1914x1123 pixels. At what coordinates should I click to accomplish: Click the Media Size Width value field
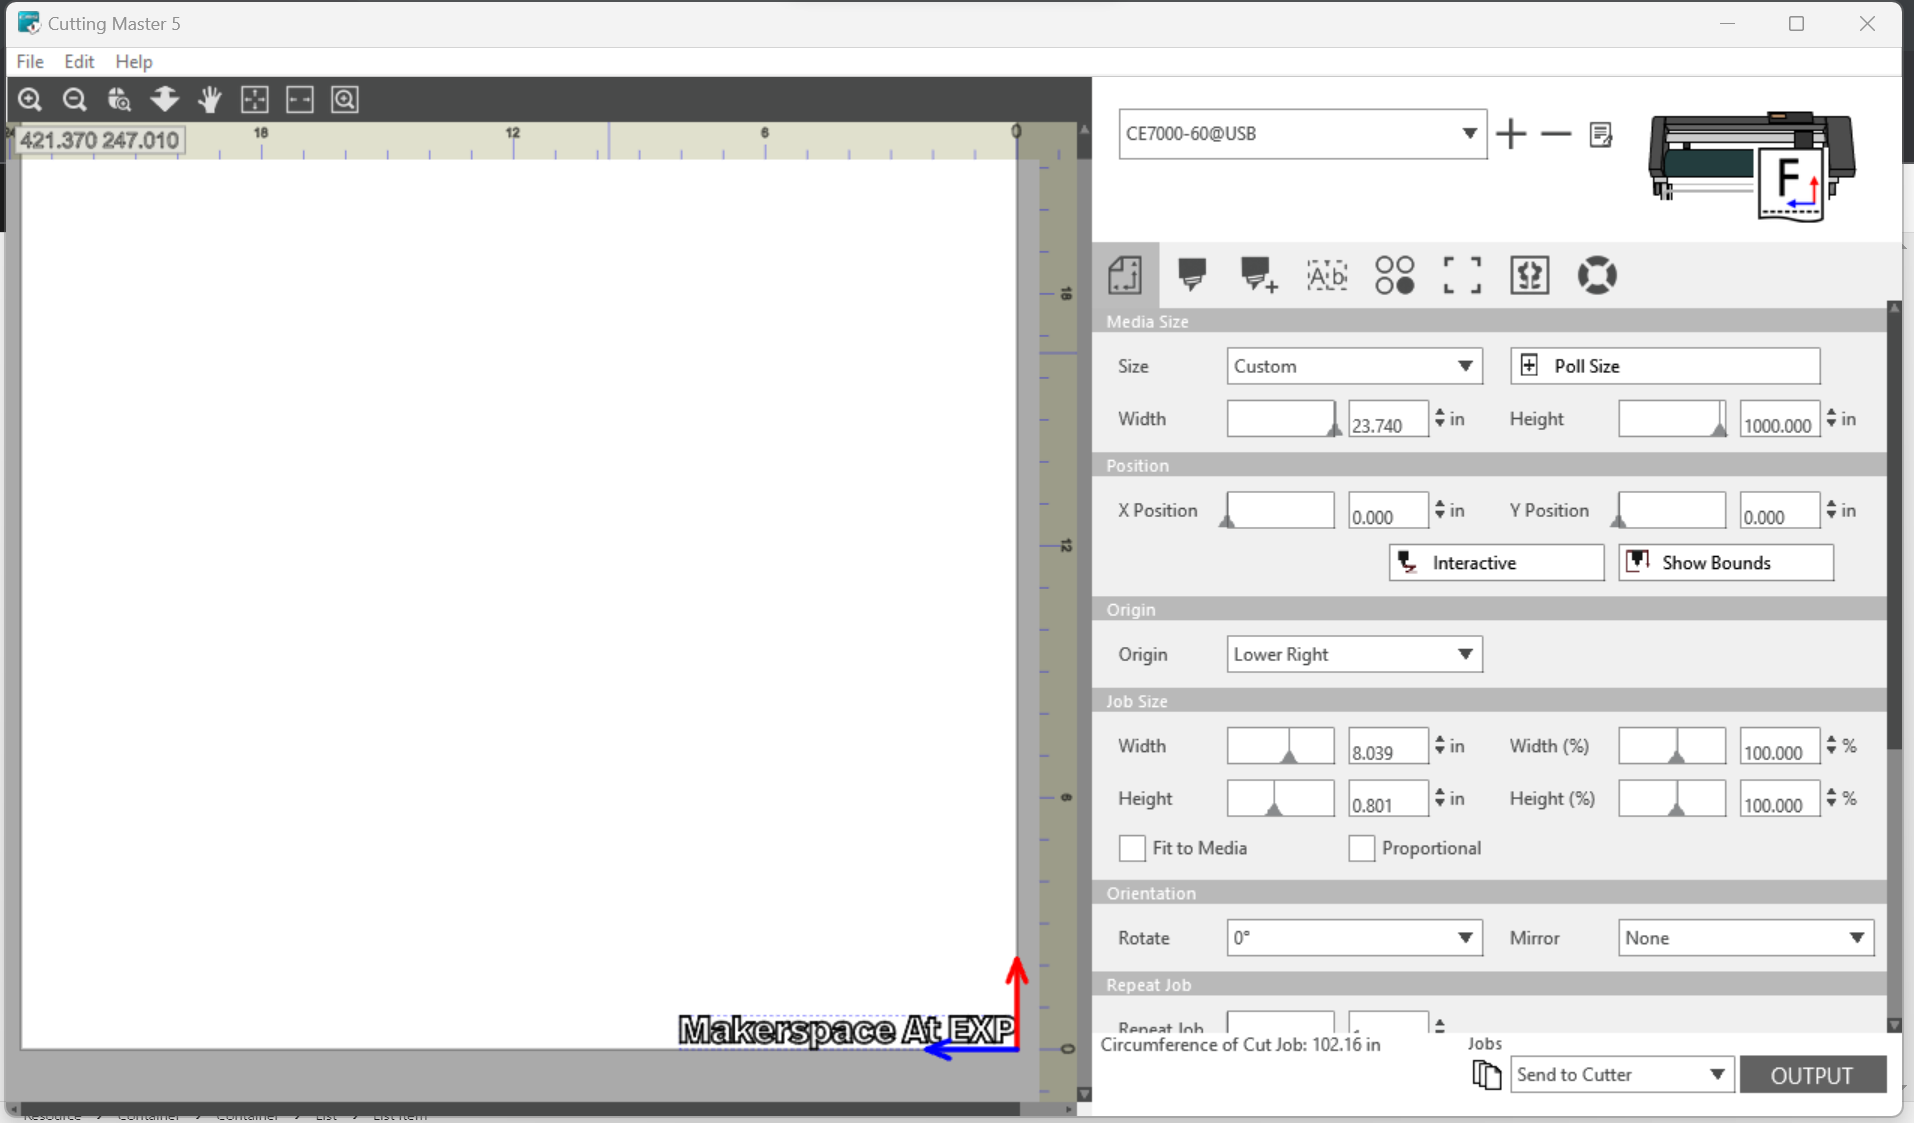[1388, 420]
